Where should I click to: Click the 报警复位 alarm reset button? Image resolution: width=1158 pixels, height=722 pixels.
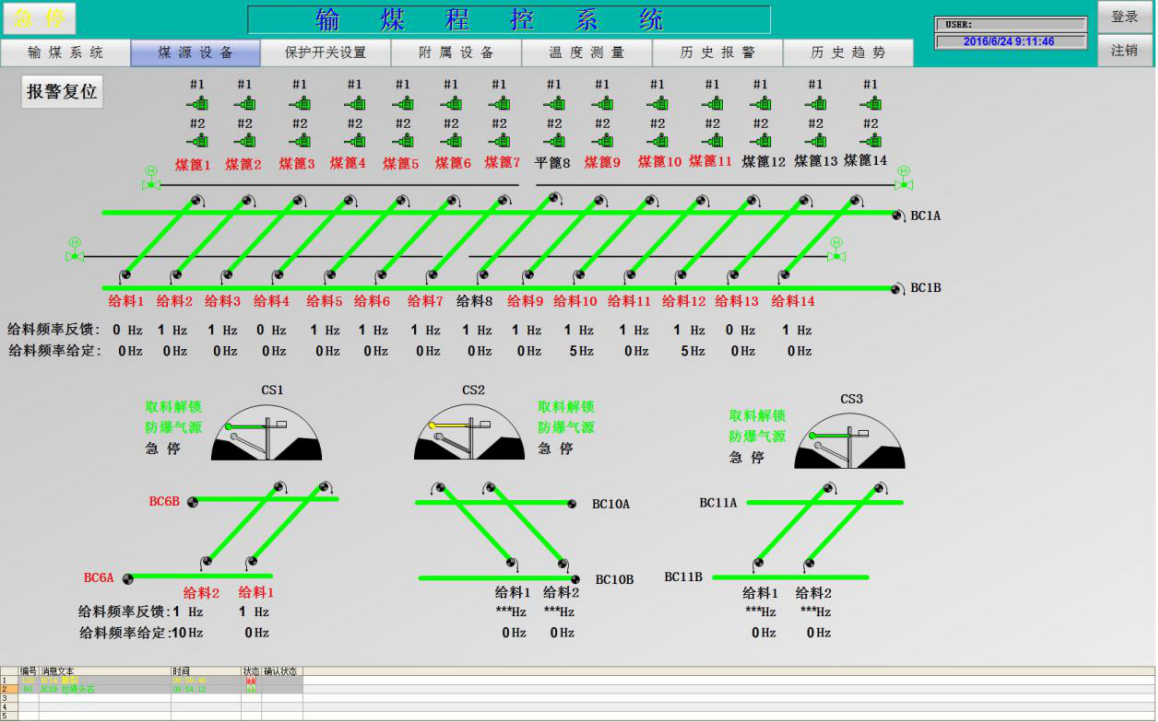pyautogui.click(x=62, y=92)
